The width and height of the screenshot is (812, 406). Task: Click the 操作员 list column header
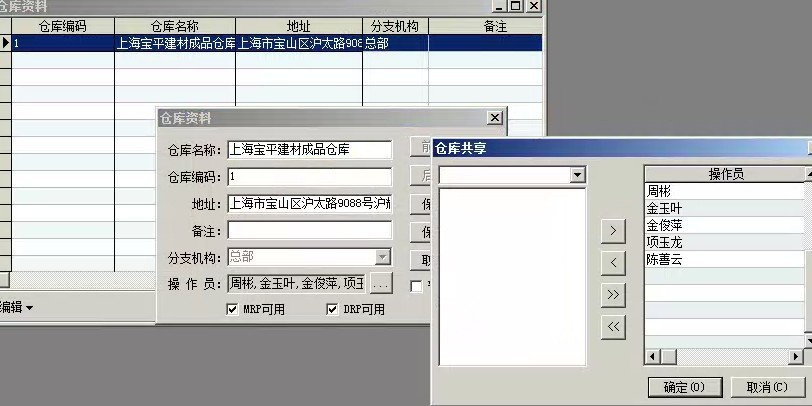pyautogui.click(x=724, y=174)
